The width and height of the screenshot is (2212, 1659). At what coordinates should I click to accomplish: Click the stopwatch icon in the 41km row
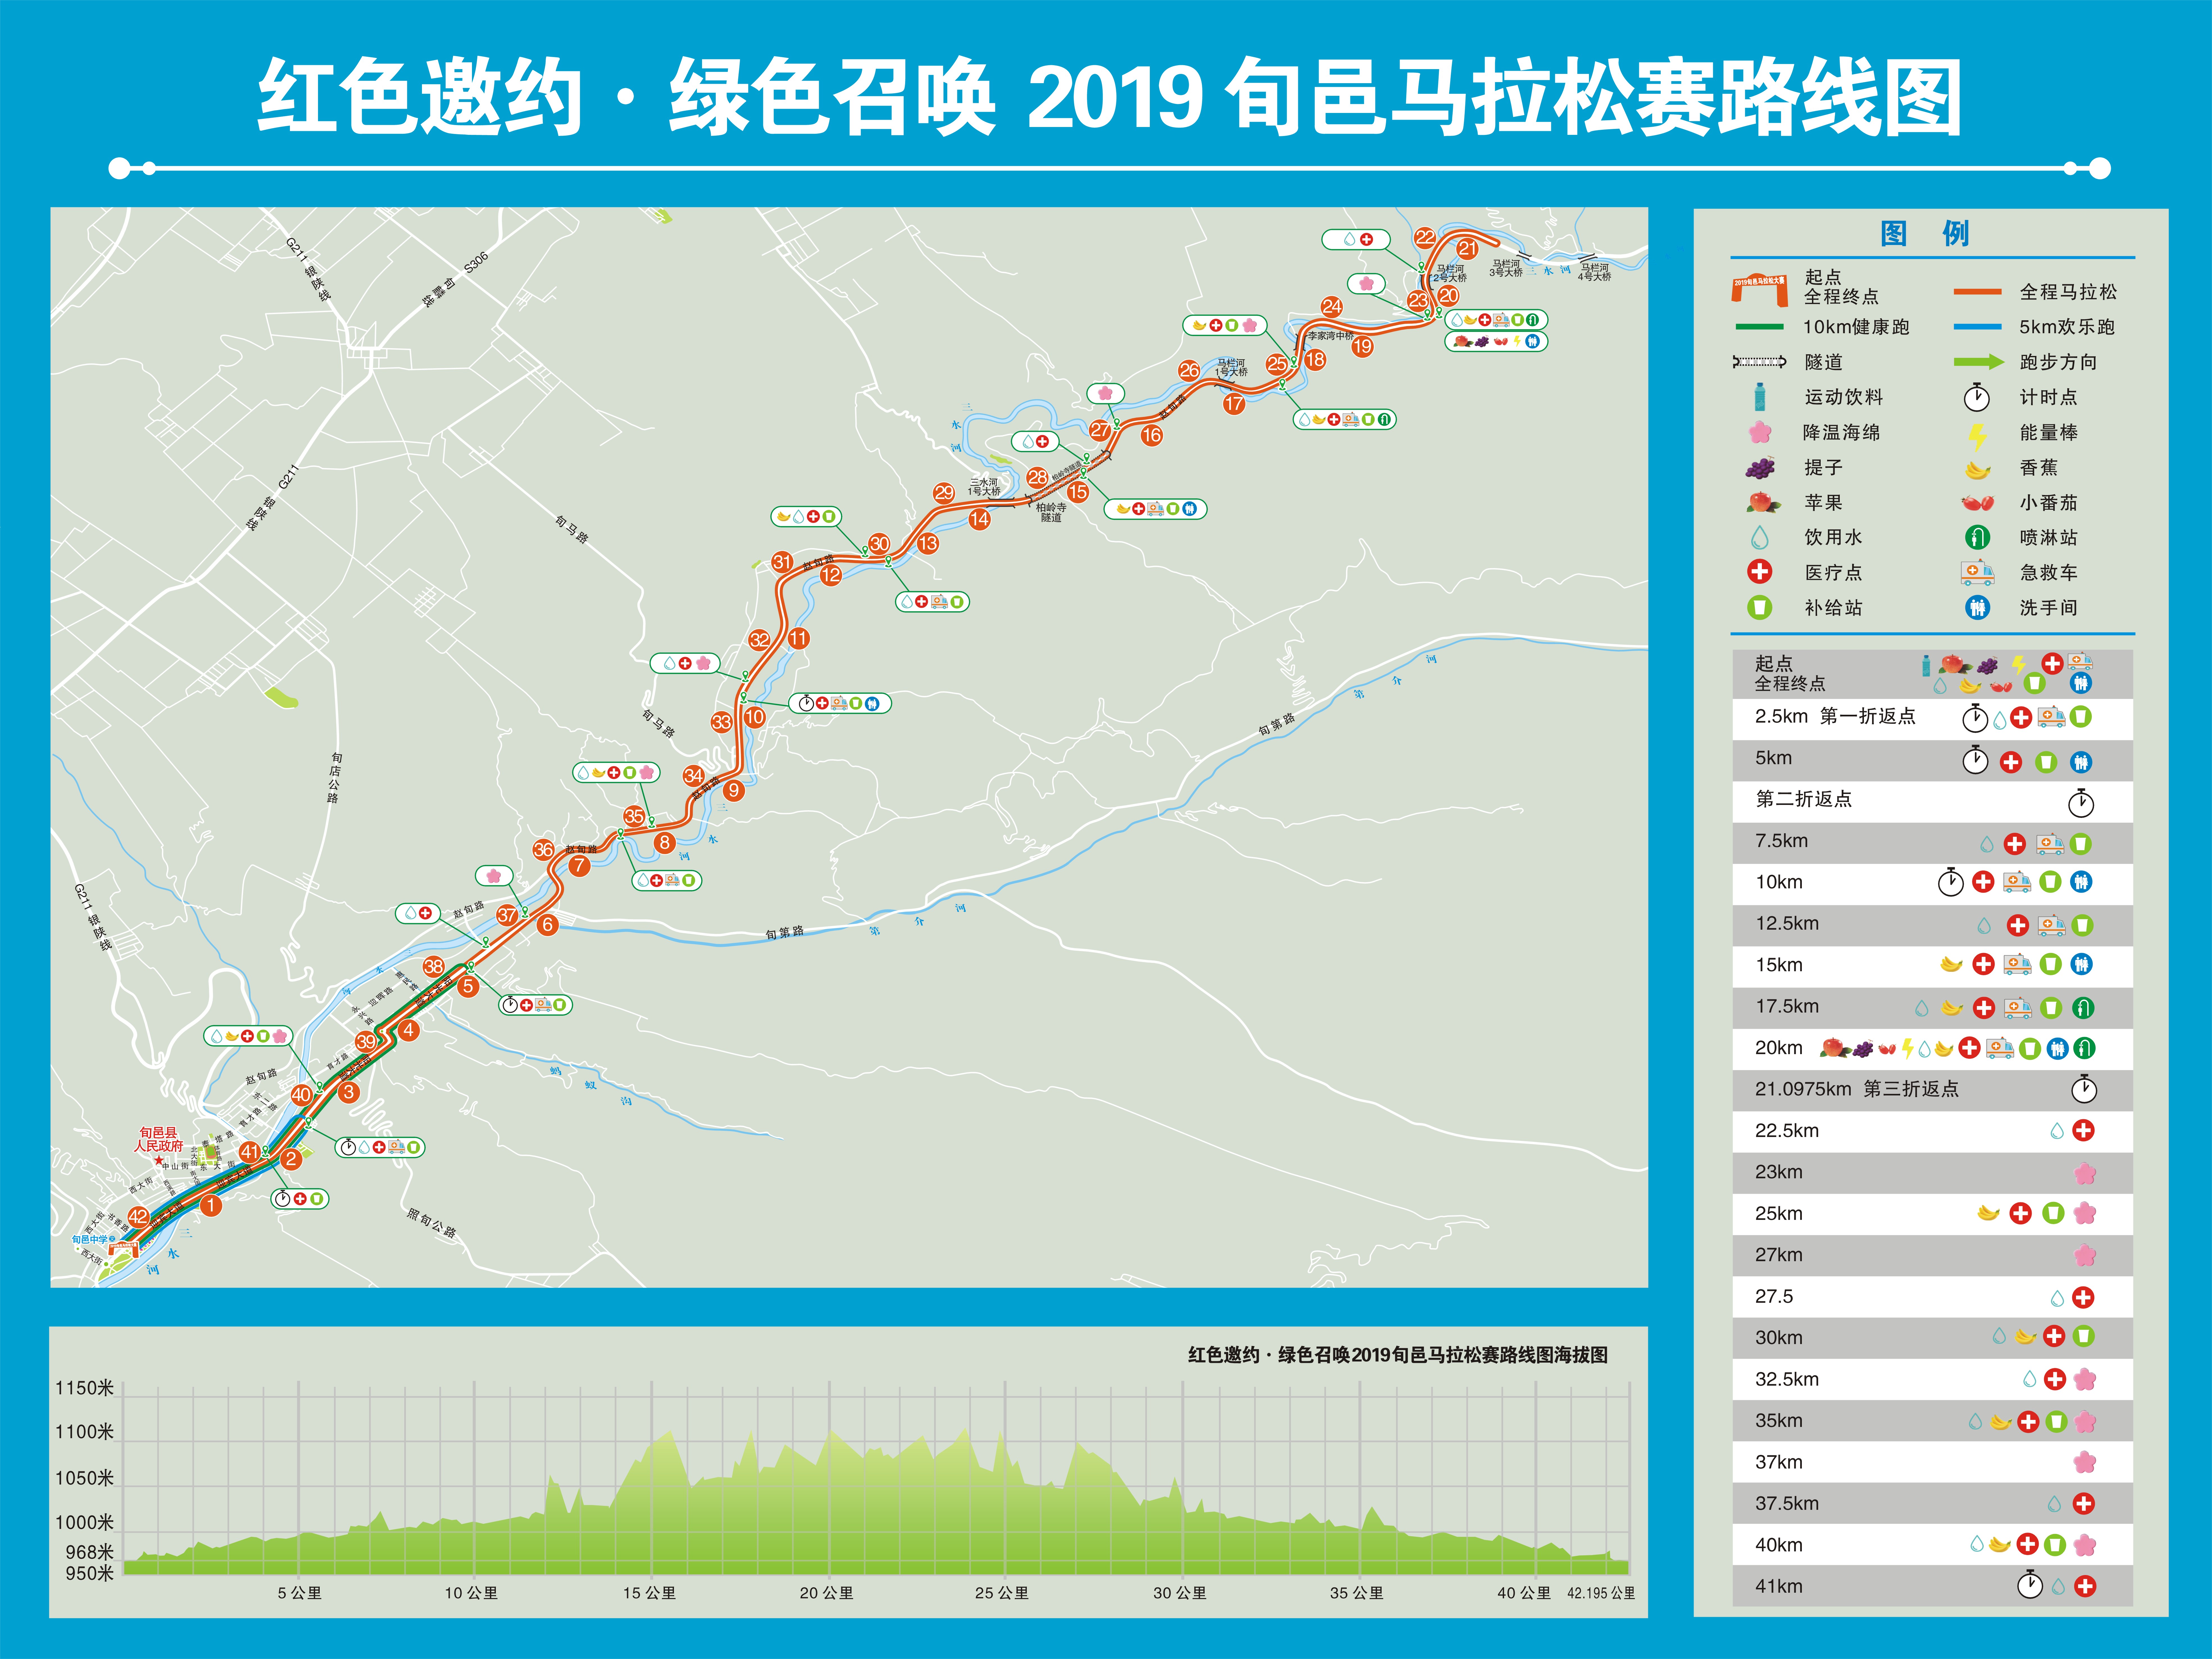pos(2030,1585)
